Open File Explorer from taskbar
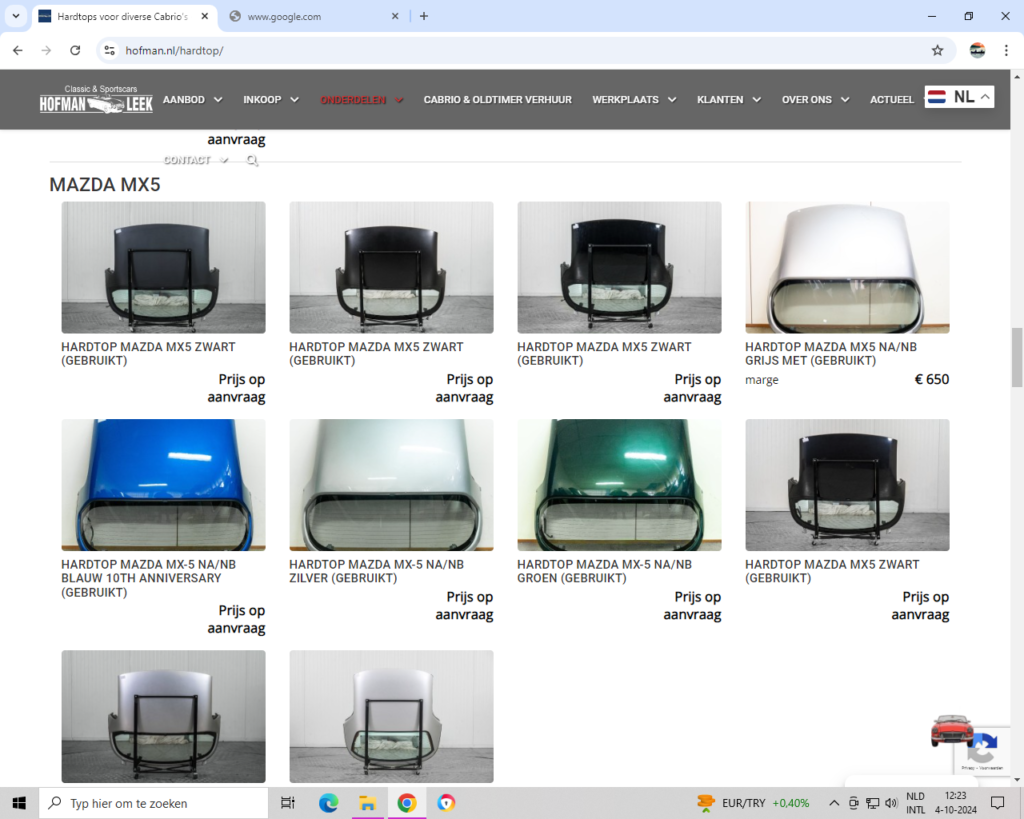Viewport: 1024px width, 819px height. click(x=368, y=803)
